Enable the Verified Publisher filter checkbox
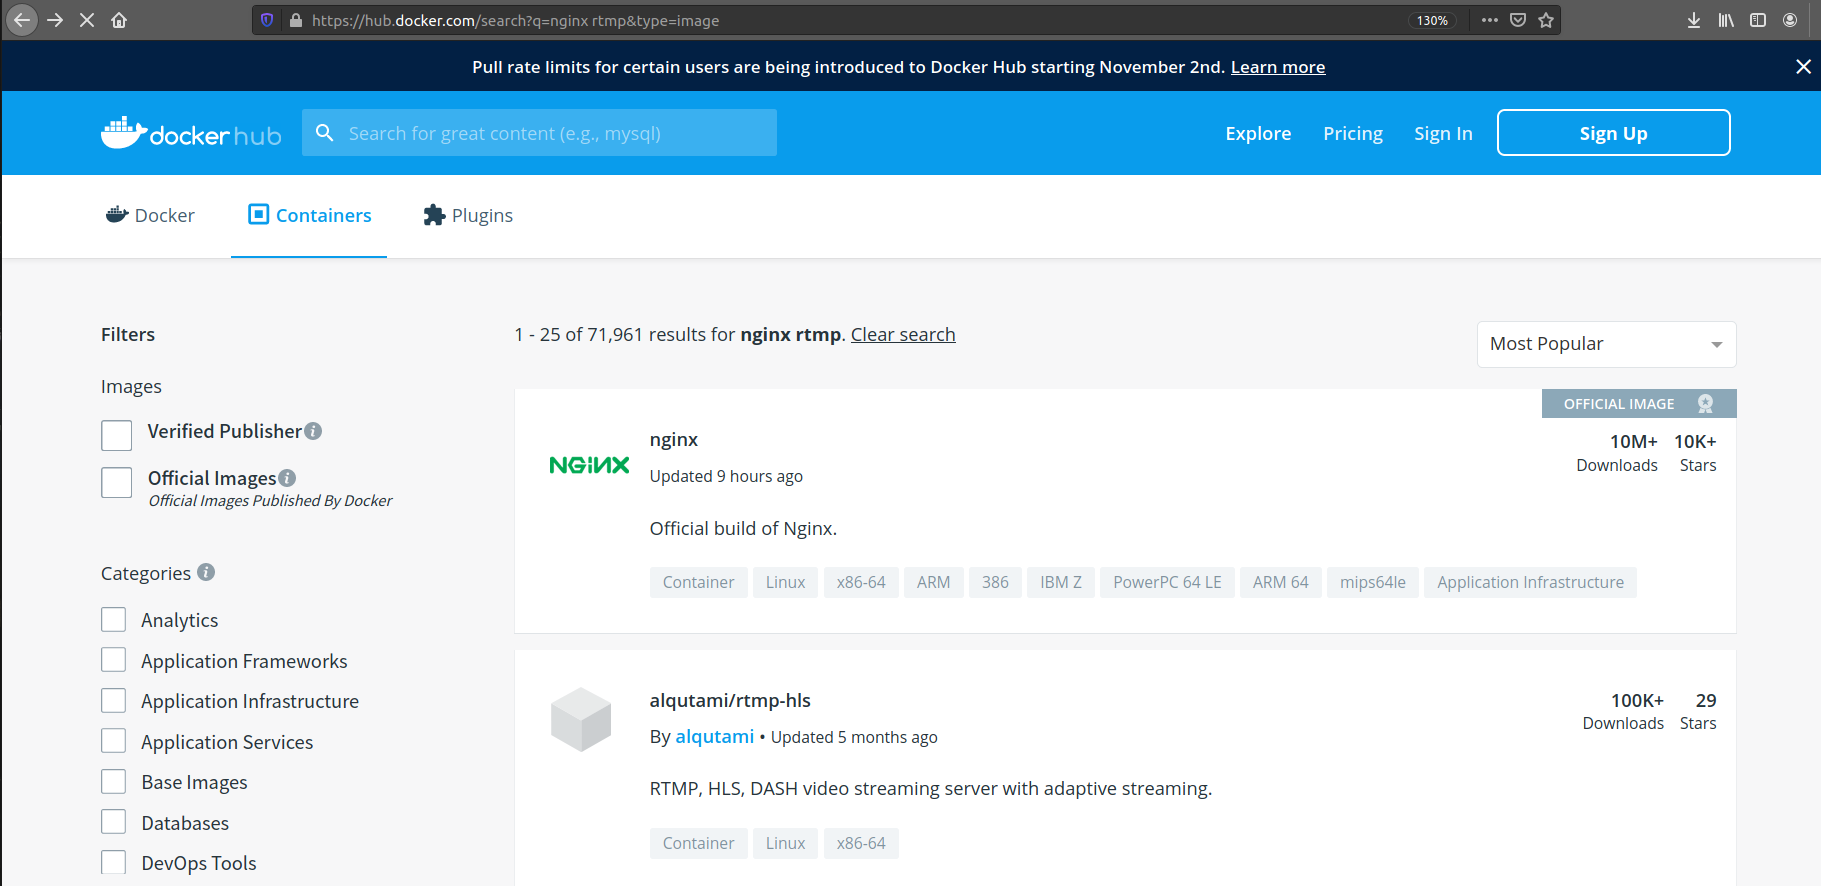1821x886 pixels. (x=117, y=435)
